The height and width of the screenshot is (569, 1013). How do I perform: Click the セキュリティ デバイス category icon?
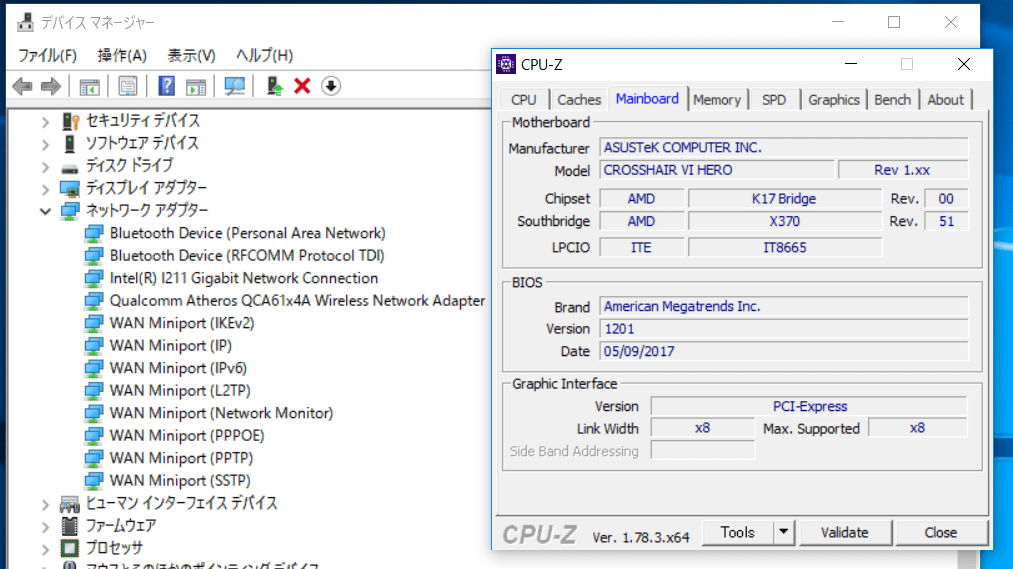[x=70, y=121]
